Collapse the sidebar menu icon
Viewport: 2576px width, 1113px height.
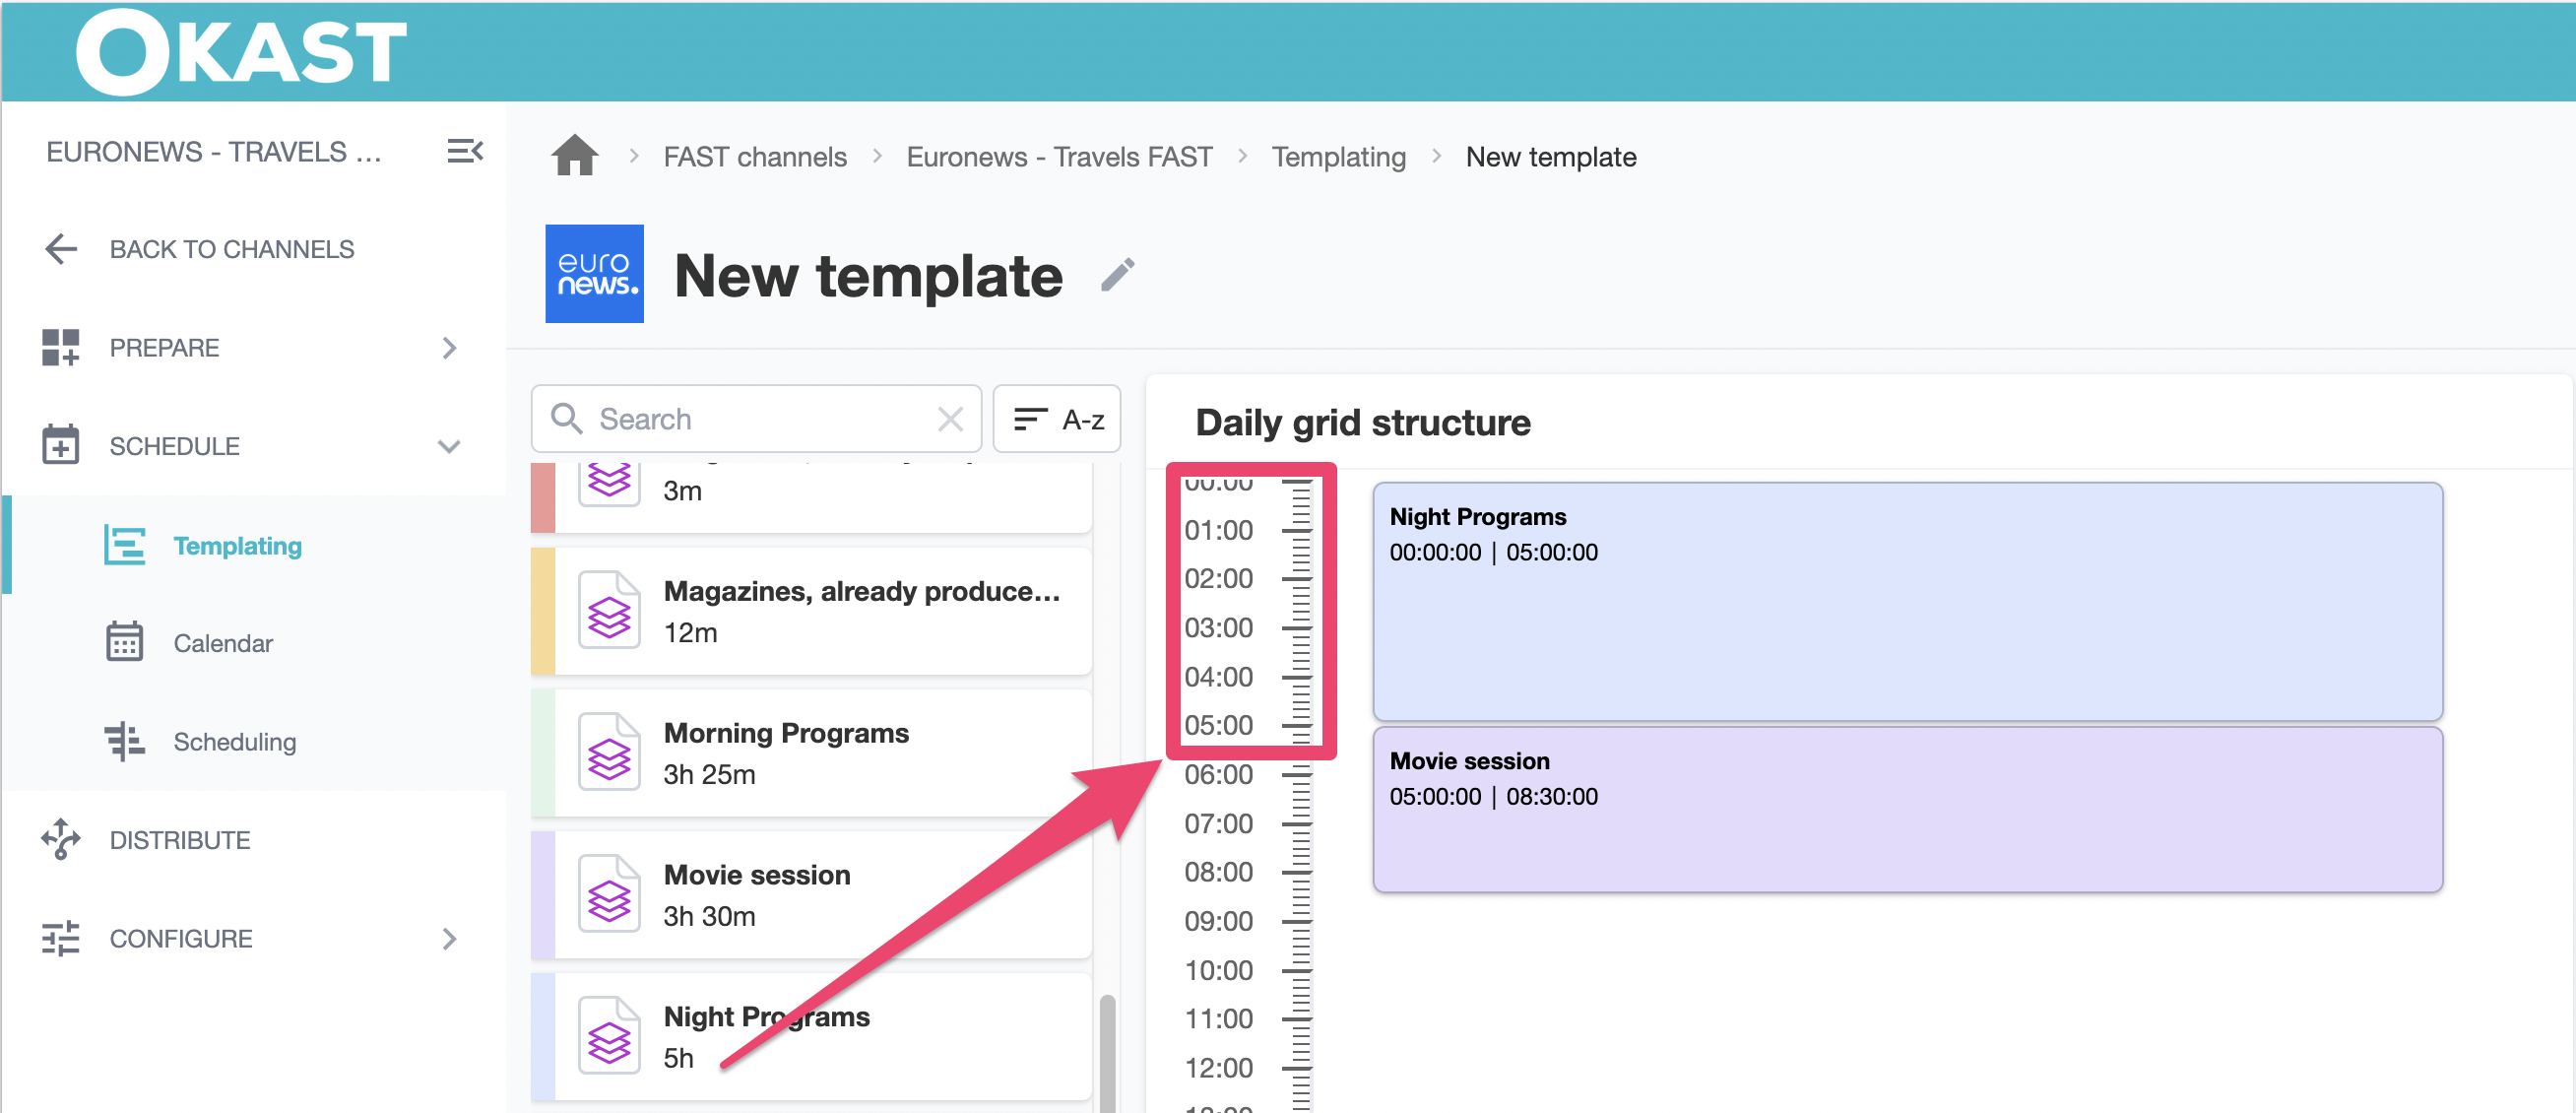point(464,151)
